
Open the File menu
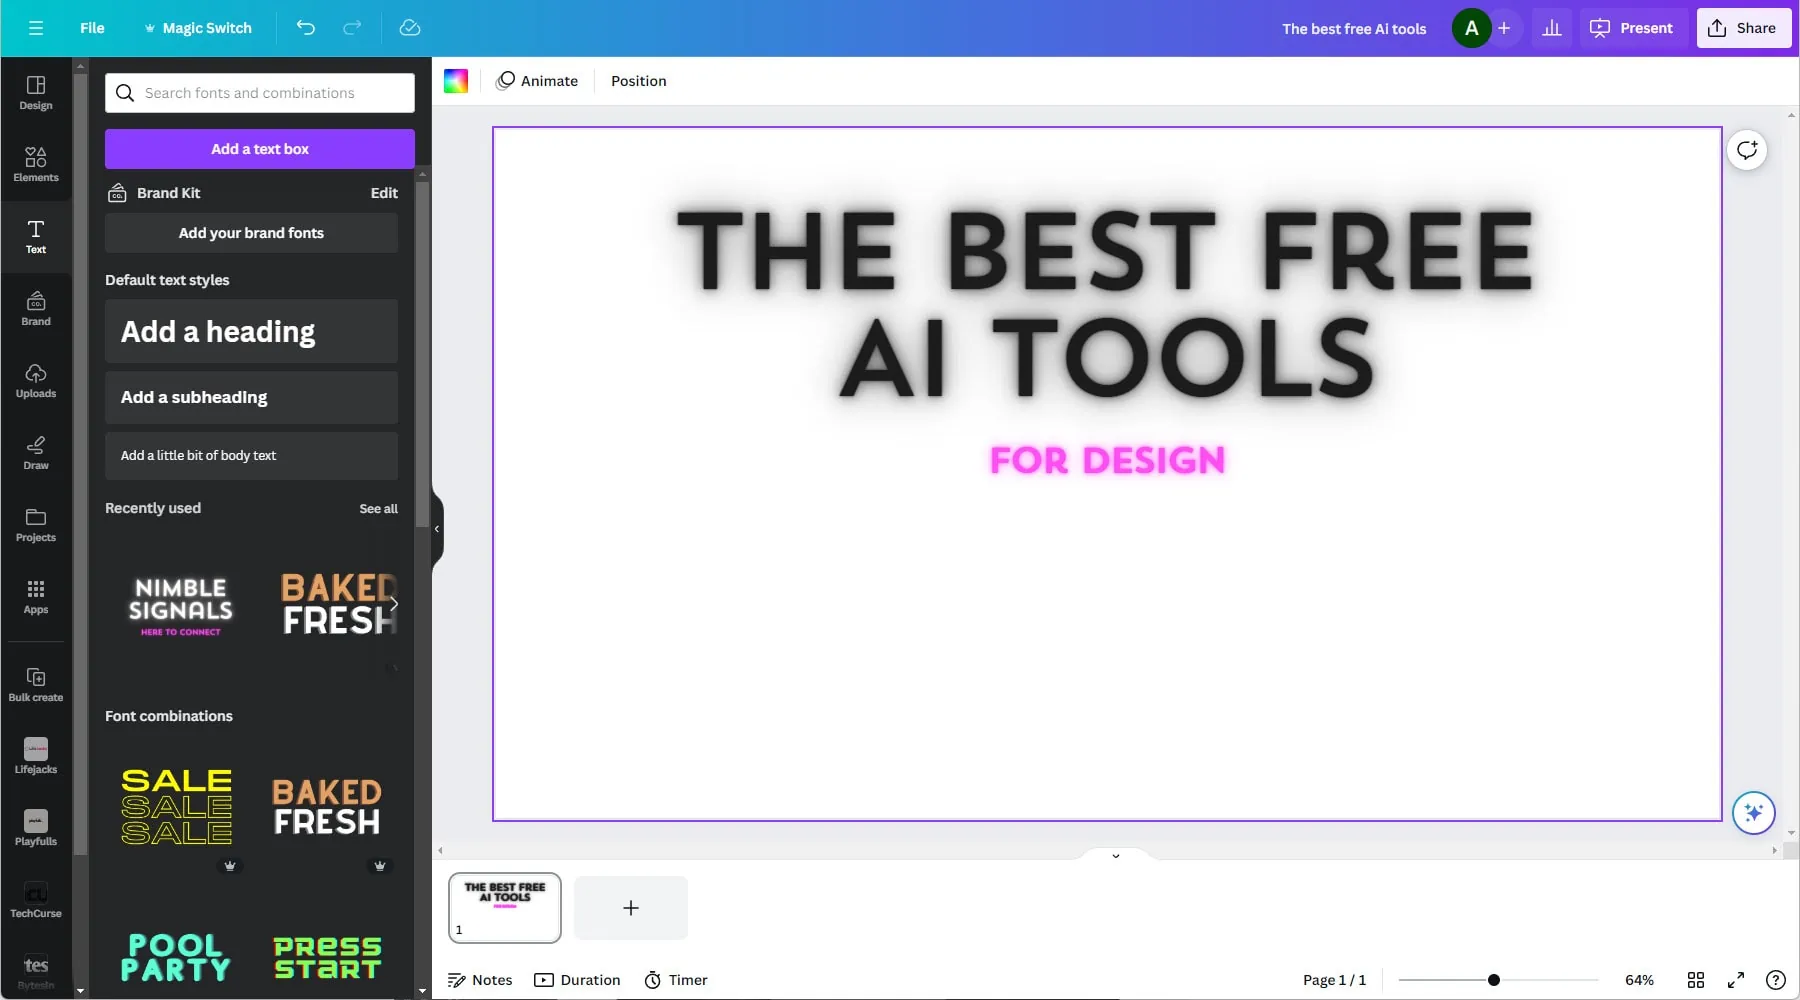[x=92, y=28]
